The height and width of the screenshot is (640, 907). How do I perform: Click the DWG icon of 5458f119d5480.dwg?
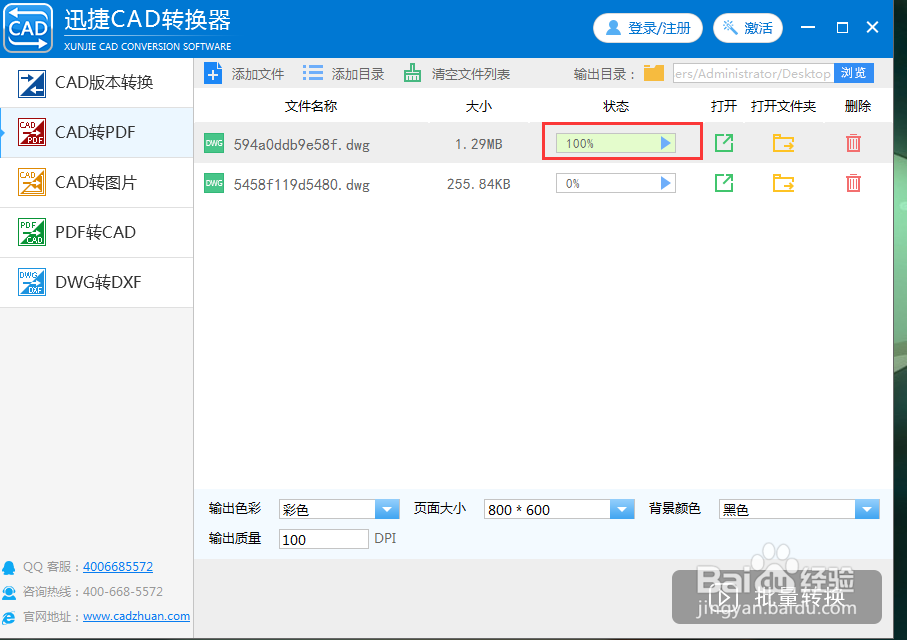click(214, 183)
